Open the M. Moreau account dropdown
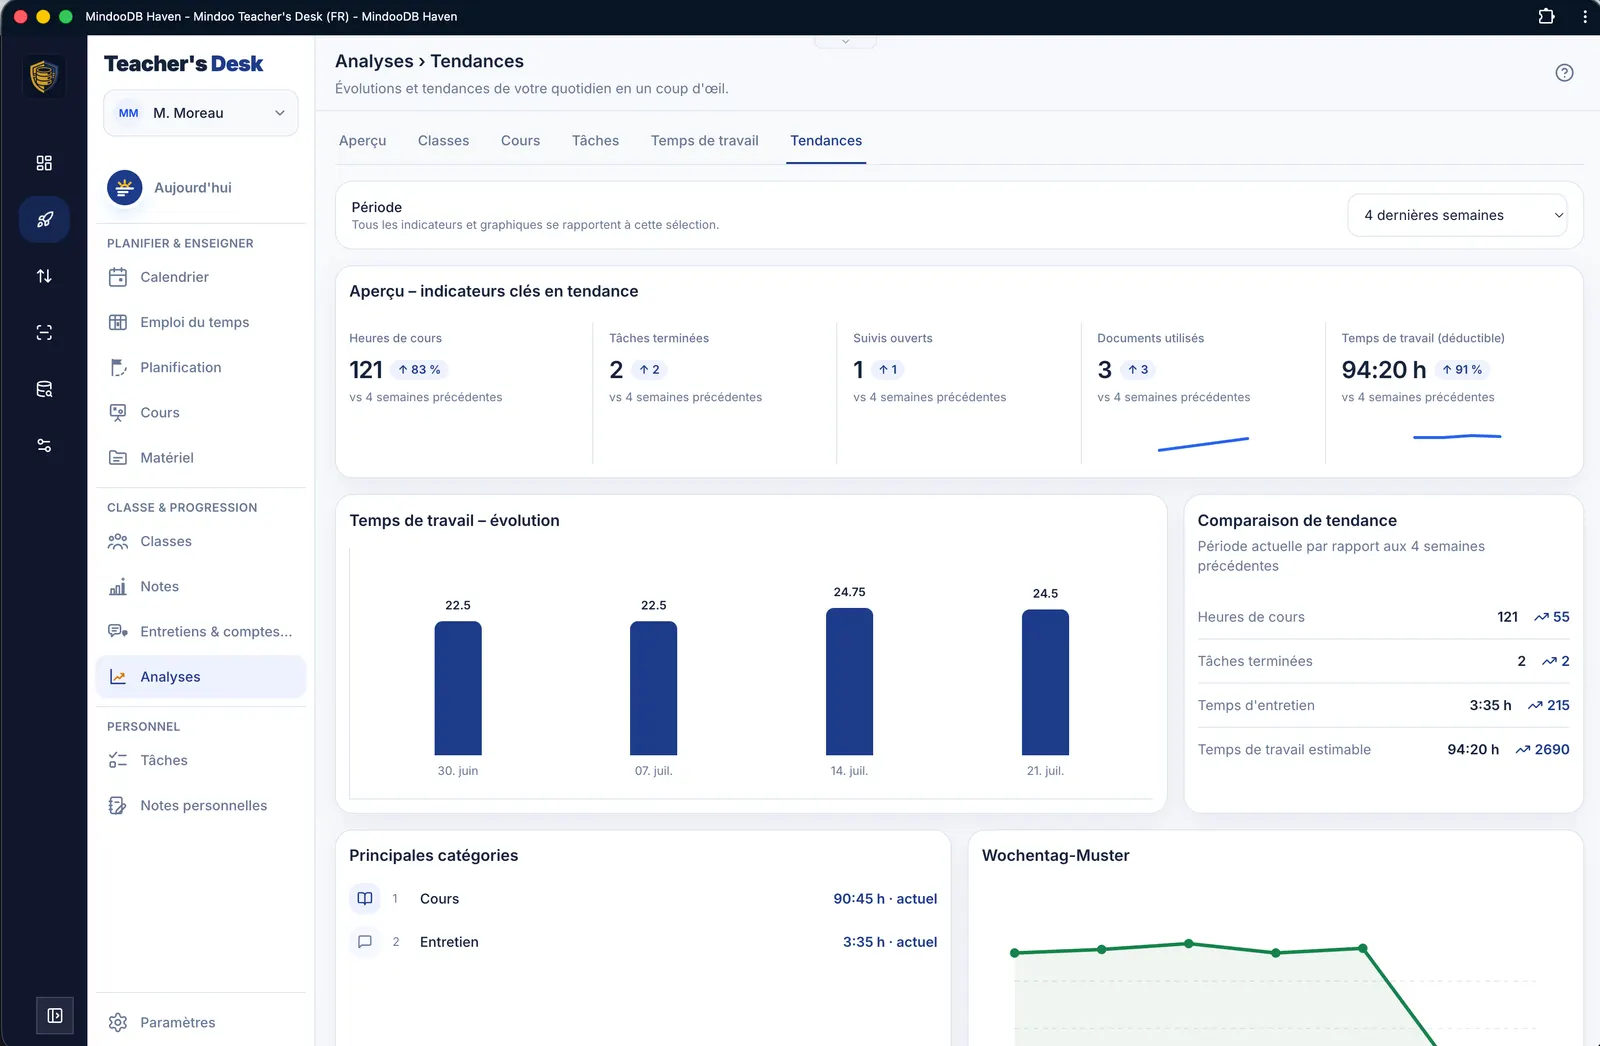1600x1046 pixels. point(201,113)
